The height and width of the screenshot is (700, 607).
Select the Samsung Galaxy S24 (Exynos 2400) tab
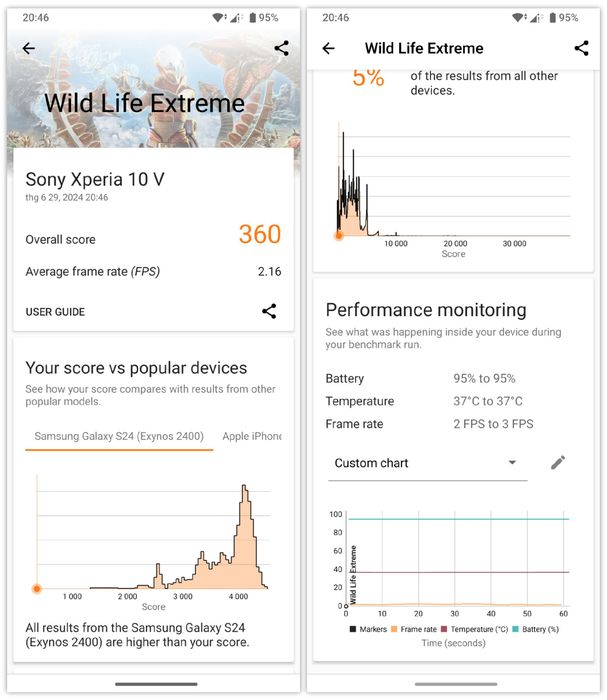119,437
